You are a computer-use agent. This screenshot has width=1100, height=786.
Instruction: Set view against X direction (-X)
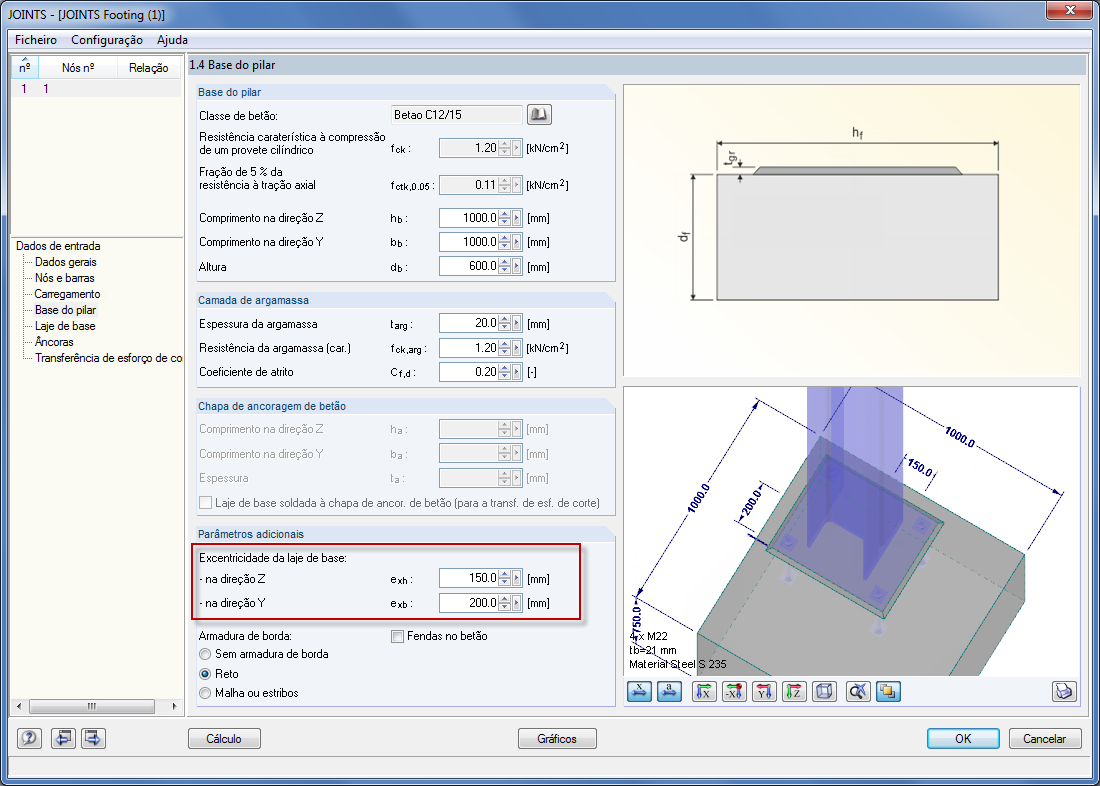[735, 692]
